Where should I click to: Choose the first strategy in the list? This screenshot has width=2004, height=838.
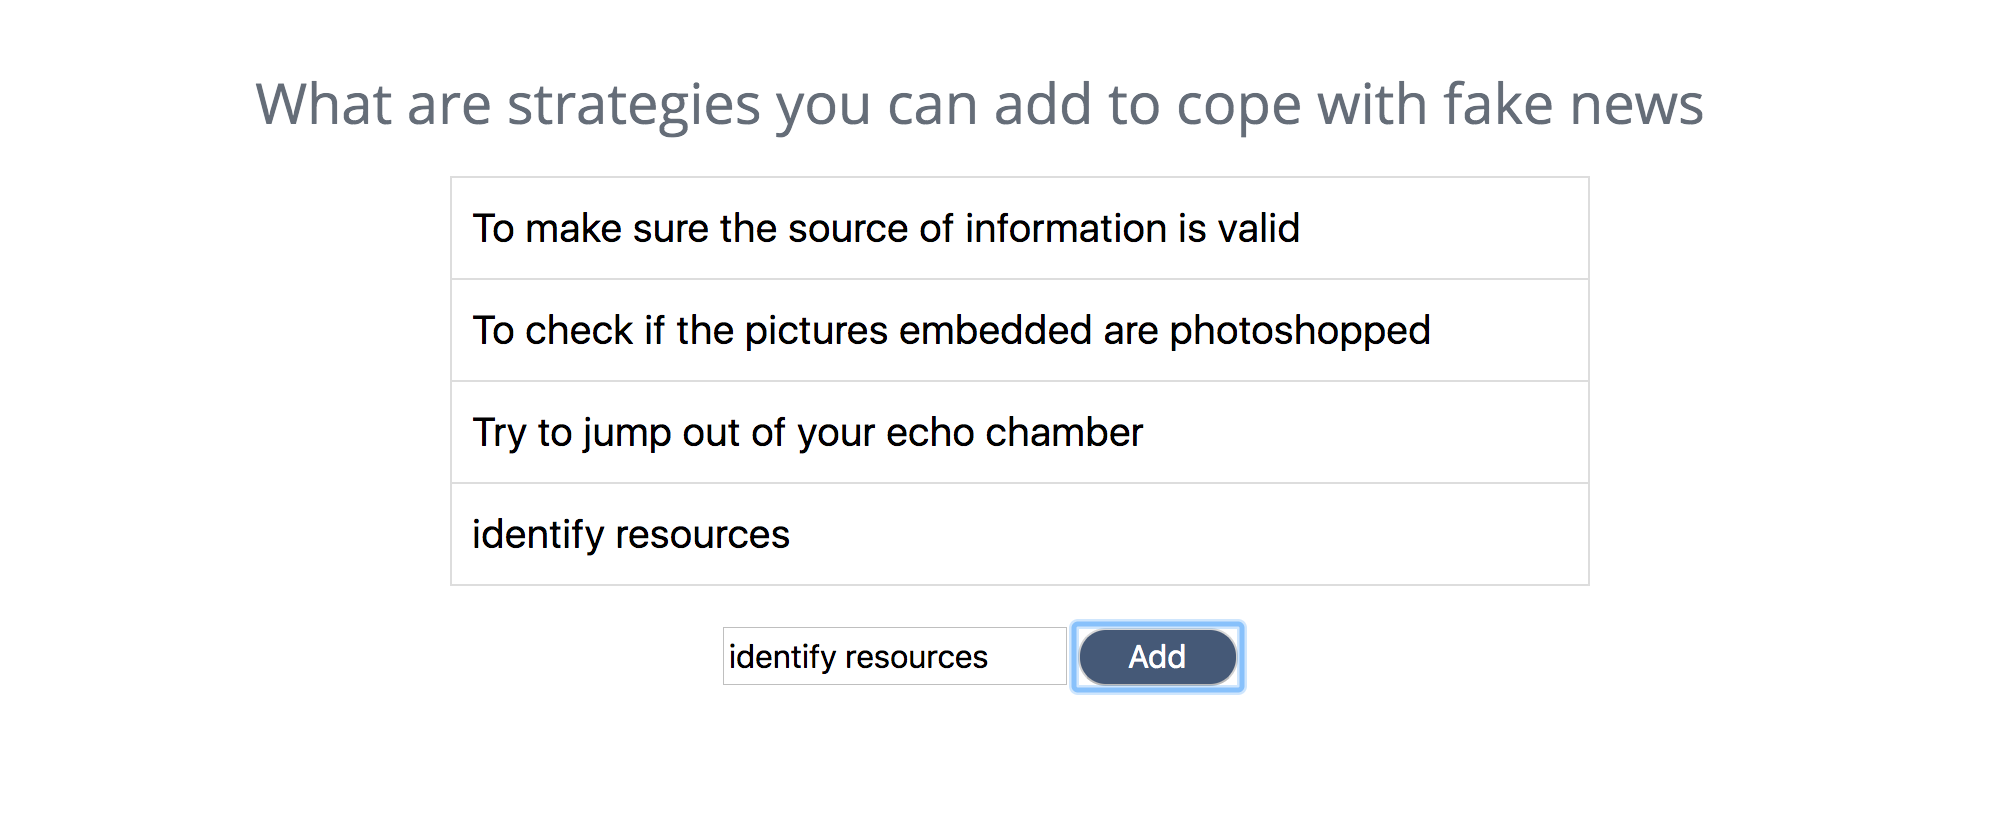(1019, 229)
